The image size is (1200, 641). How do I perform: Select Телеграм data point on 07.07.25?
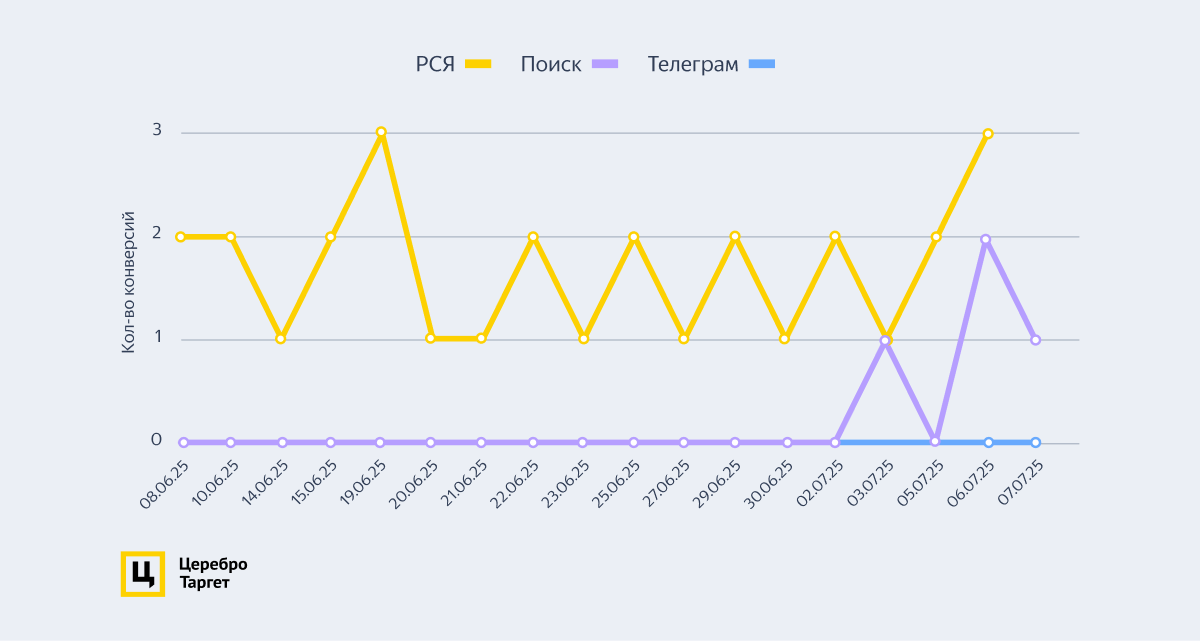tap(1035, 442)
